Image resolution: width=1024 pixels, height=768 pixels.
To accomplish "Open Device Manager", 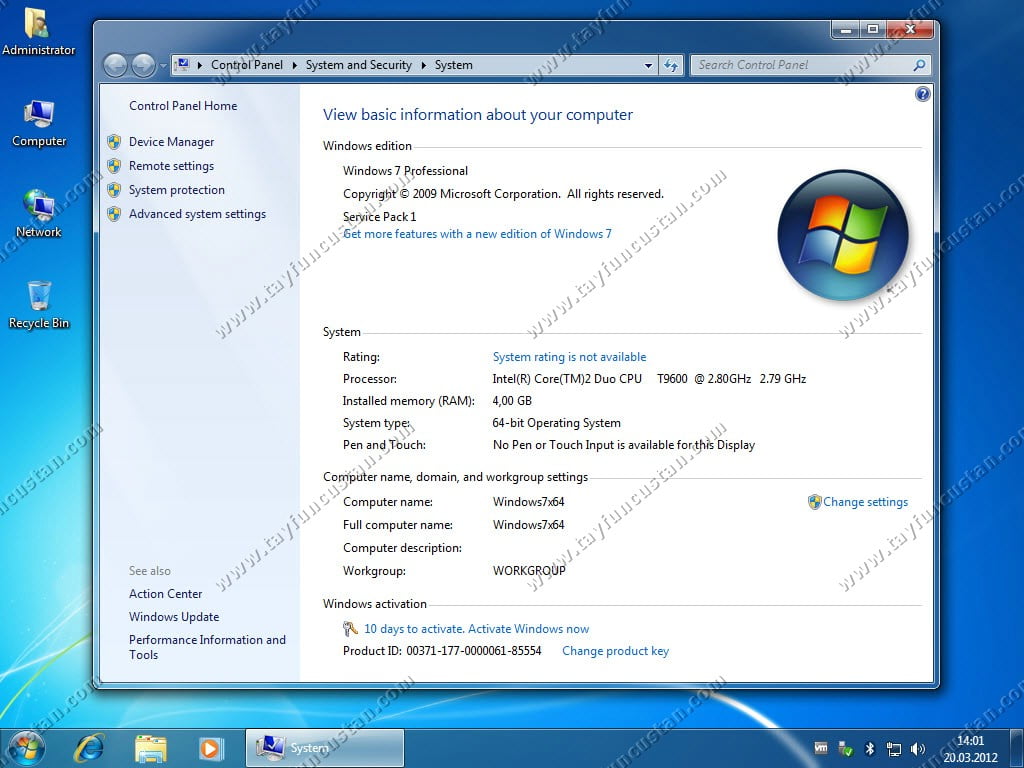I will (171, 142).
